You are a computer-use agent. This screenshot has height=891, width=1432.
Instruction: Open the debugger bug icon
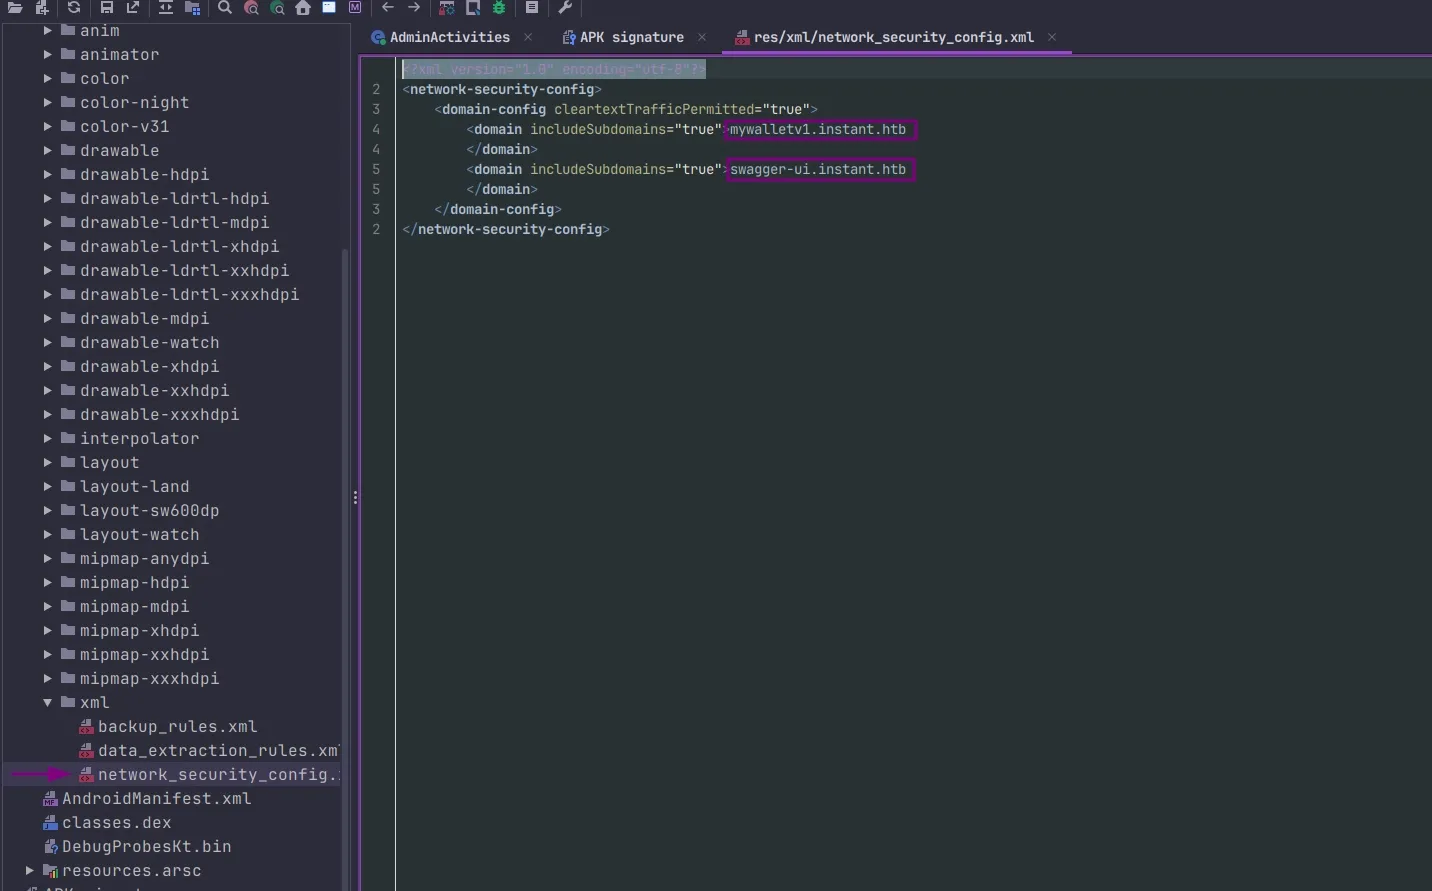pyautogui.click(x=499, y=7)
